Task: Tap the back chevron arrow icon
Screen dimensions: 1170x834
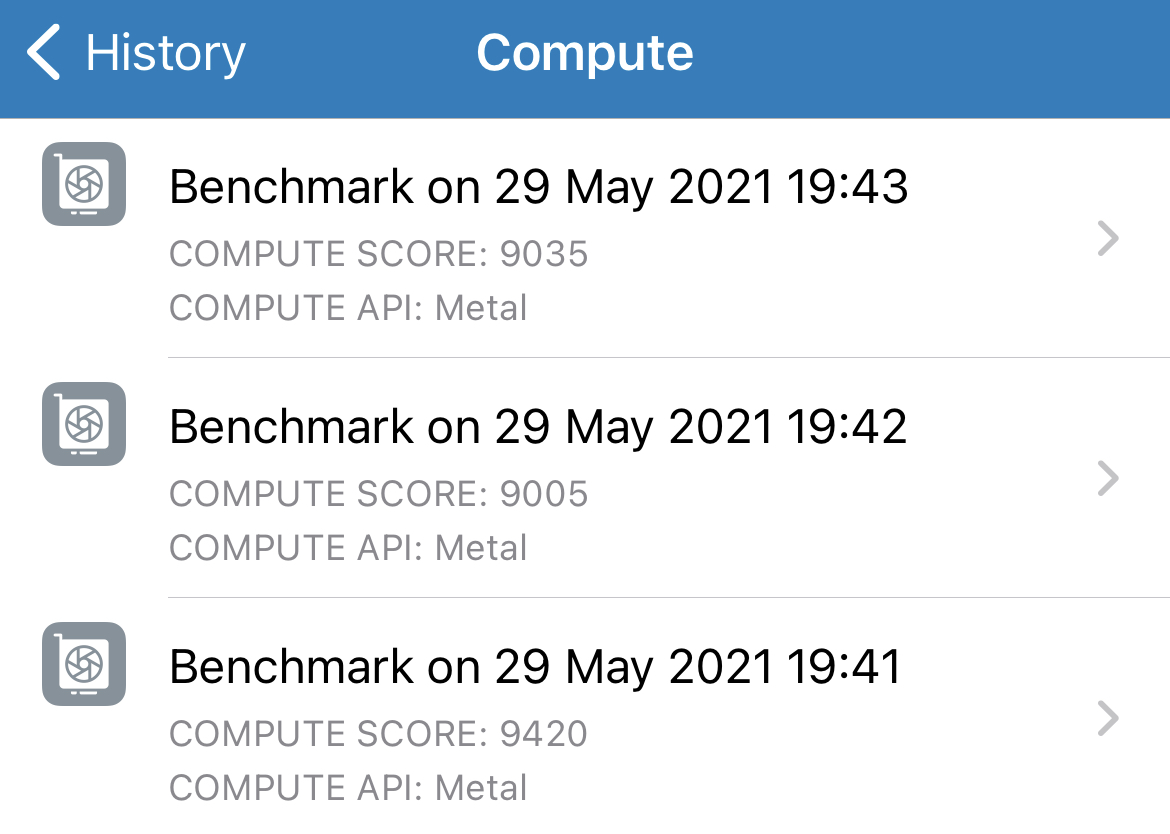Action: point(44,53)
